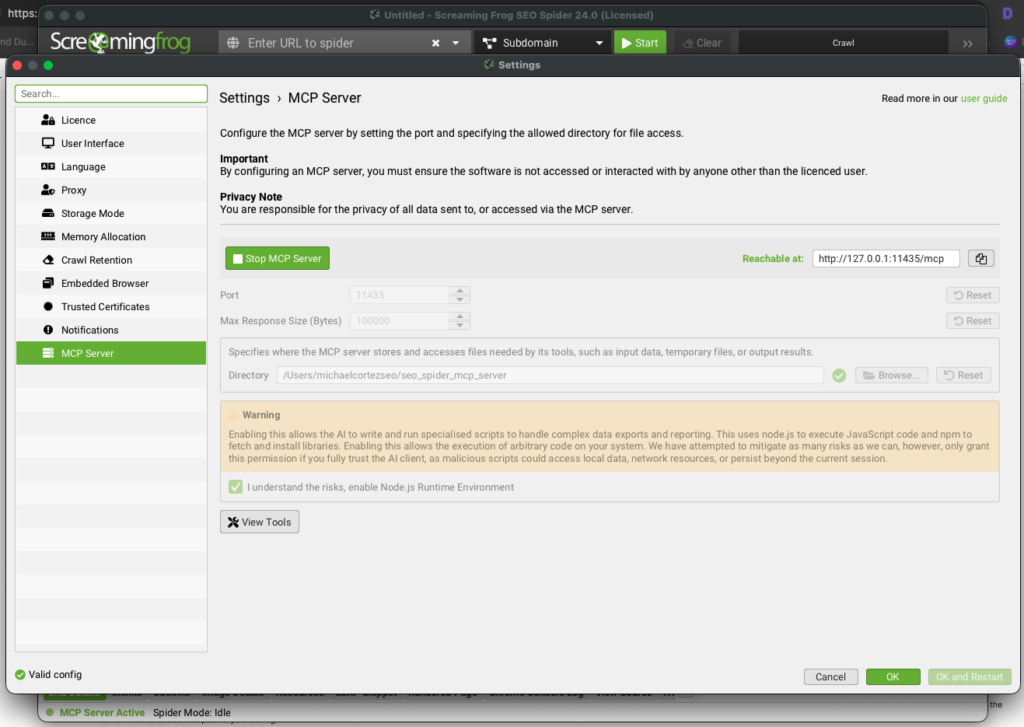Click the Screaming Frog logo
Viewport: 1024px width, 727px height.
click(120, 42)
